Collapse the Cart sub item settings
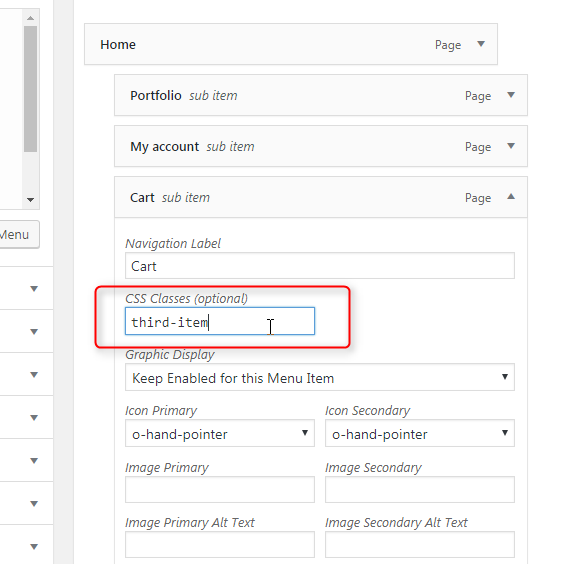 click(511, 197)
